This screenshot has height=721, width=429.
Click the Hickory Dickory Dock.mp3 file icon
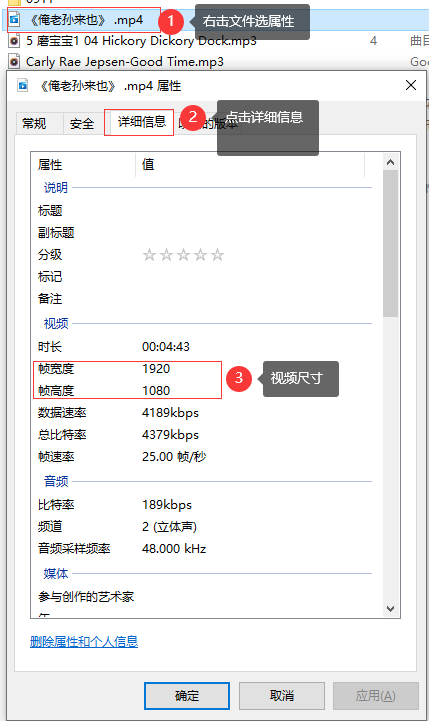(x=15, y=41)
